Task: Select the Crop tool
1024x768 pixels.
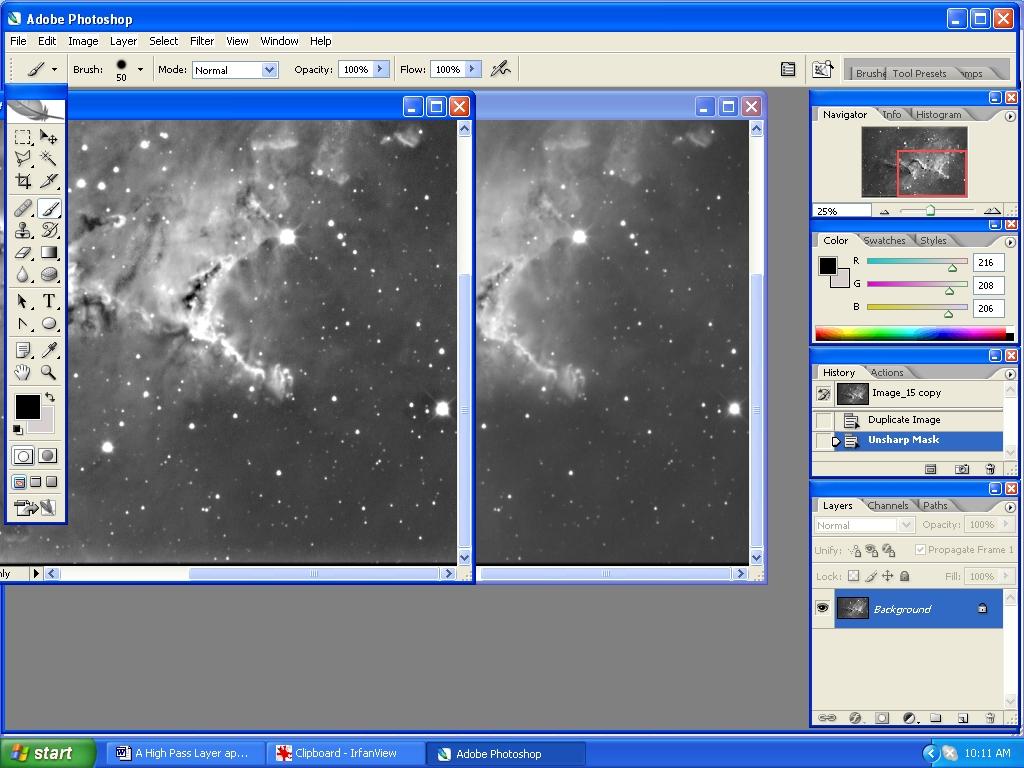Action: [23, 180]
